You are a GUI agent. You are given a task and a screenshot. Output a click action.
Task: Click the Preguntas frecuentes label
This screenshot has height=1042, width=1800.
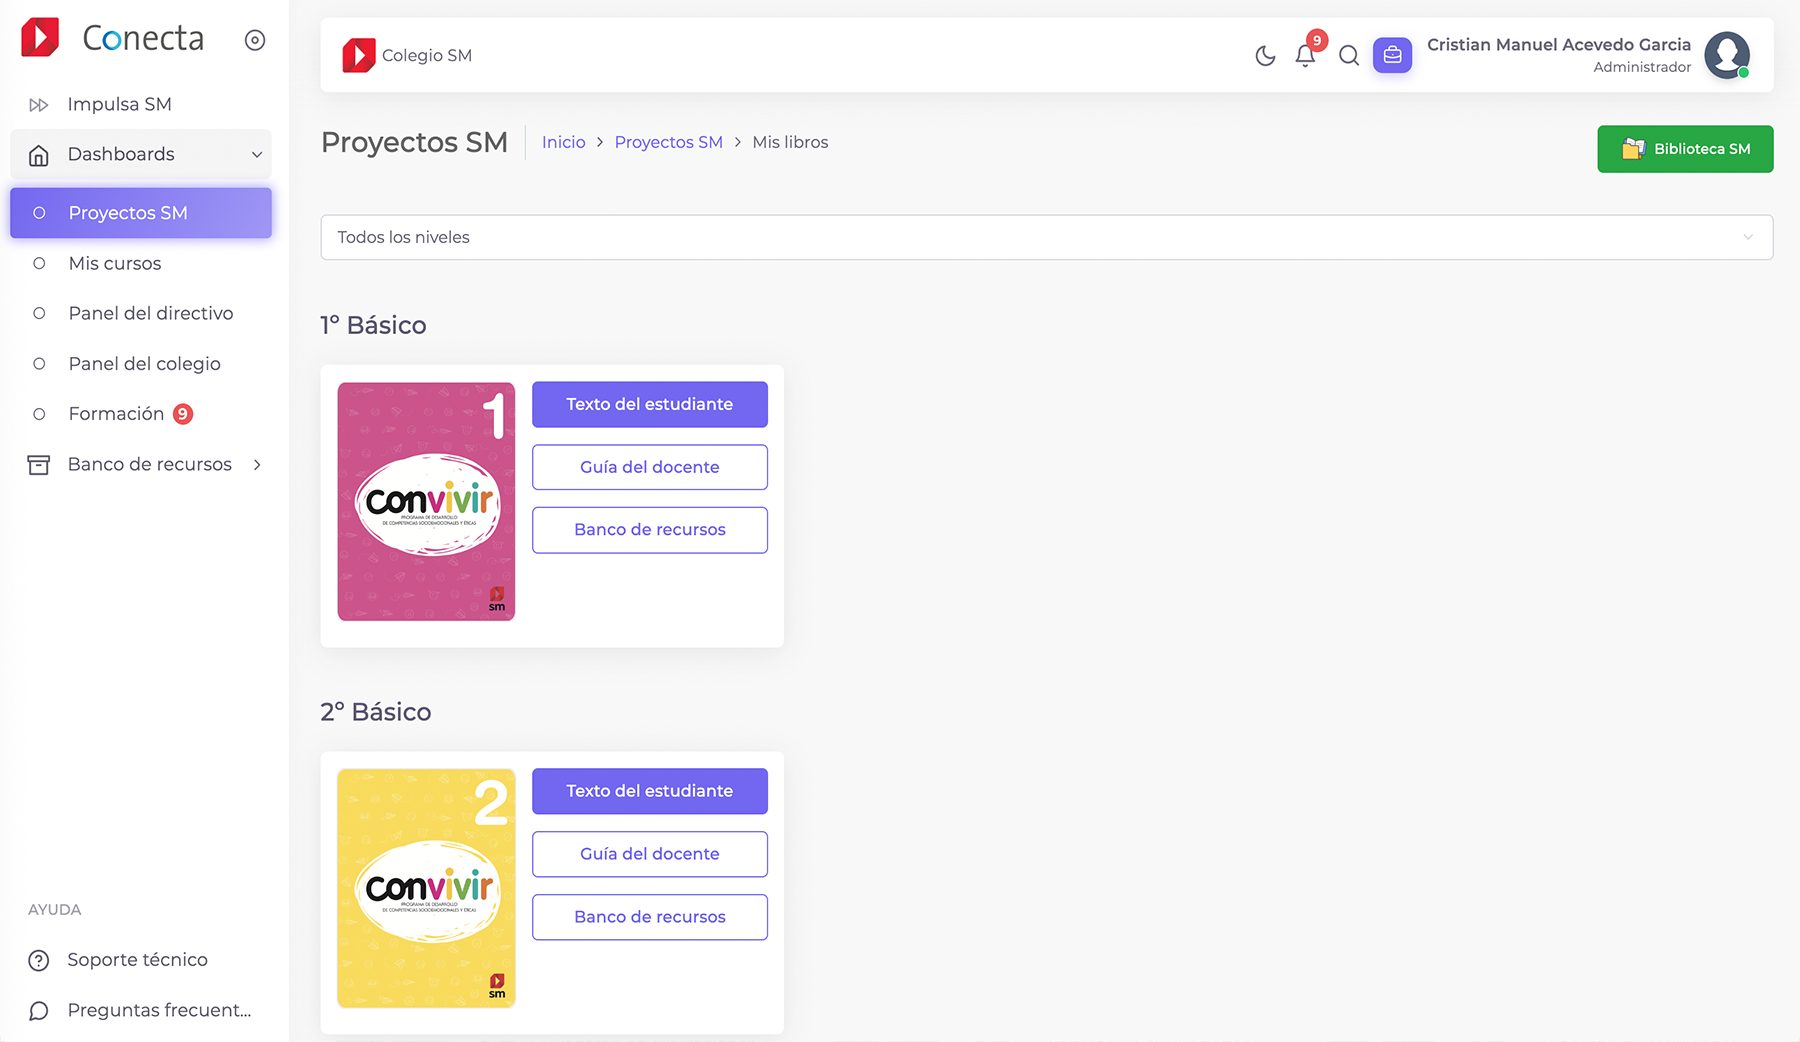(160, 1010)
